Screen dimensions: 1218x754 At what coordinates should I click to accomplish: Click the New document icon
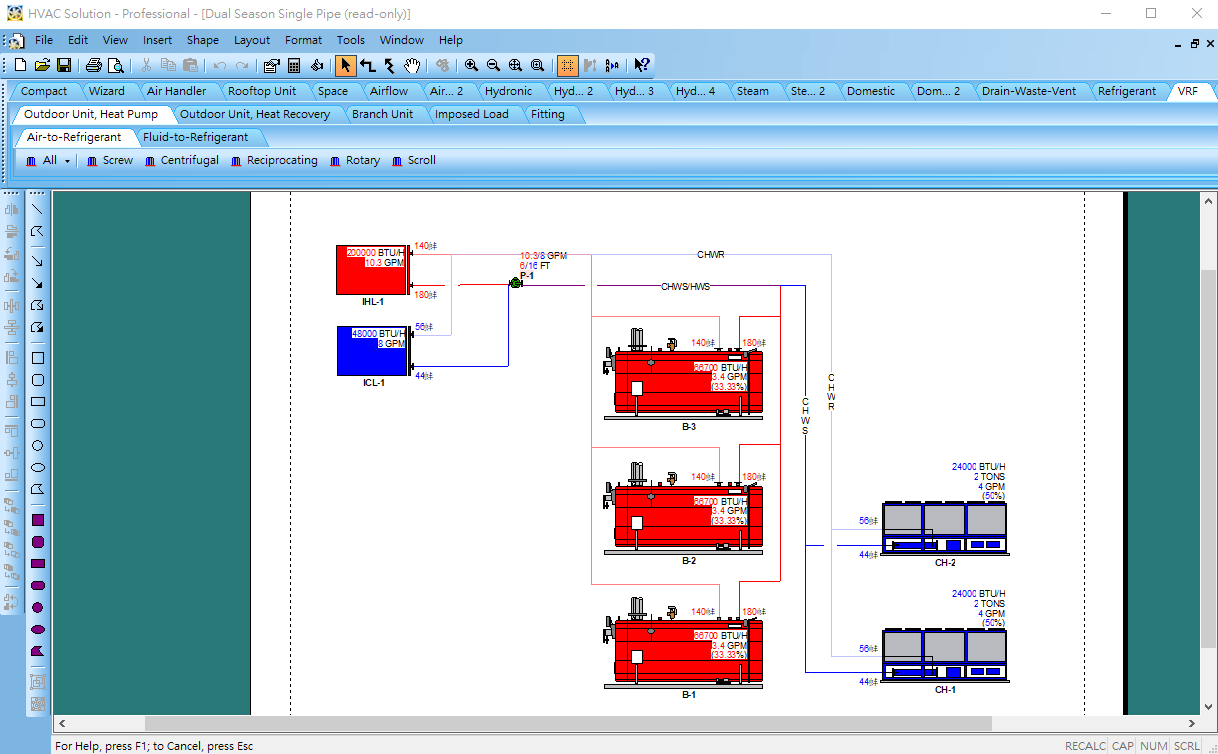[21, 65]
